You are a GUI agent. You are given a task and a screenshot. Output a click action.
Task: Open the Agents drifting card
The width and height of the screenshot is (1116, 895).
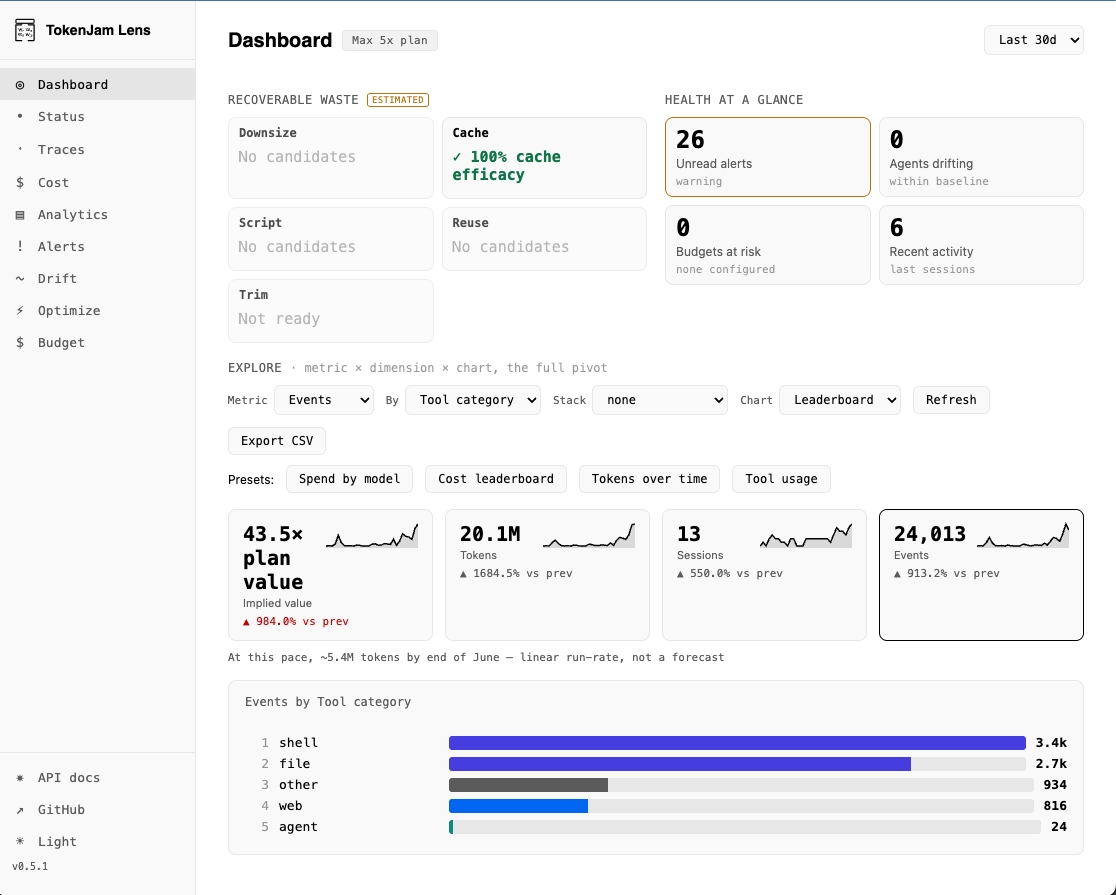click(981, 157)
